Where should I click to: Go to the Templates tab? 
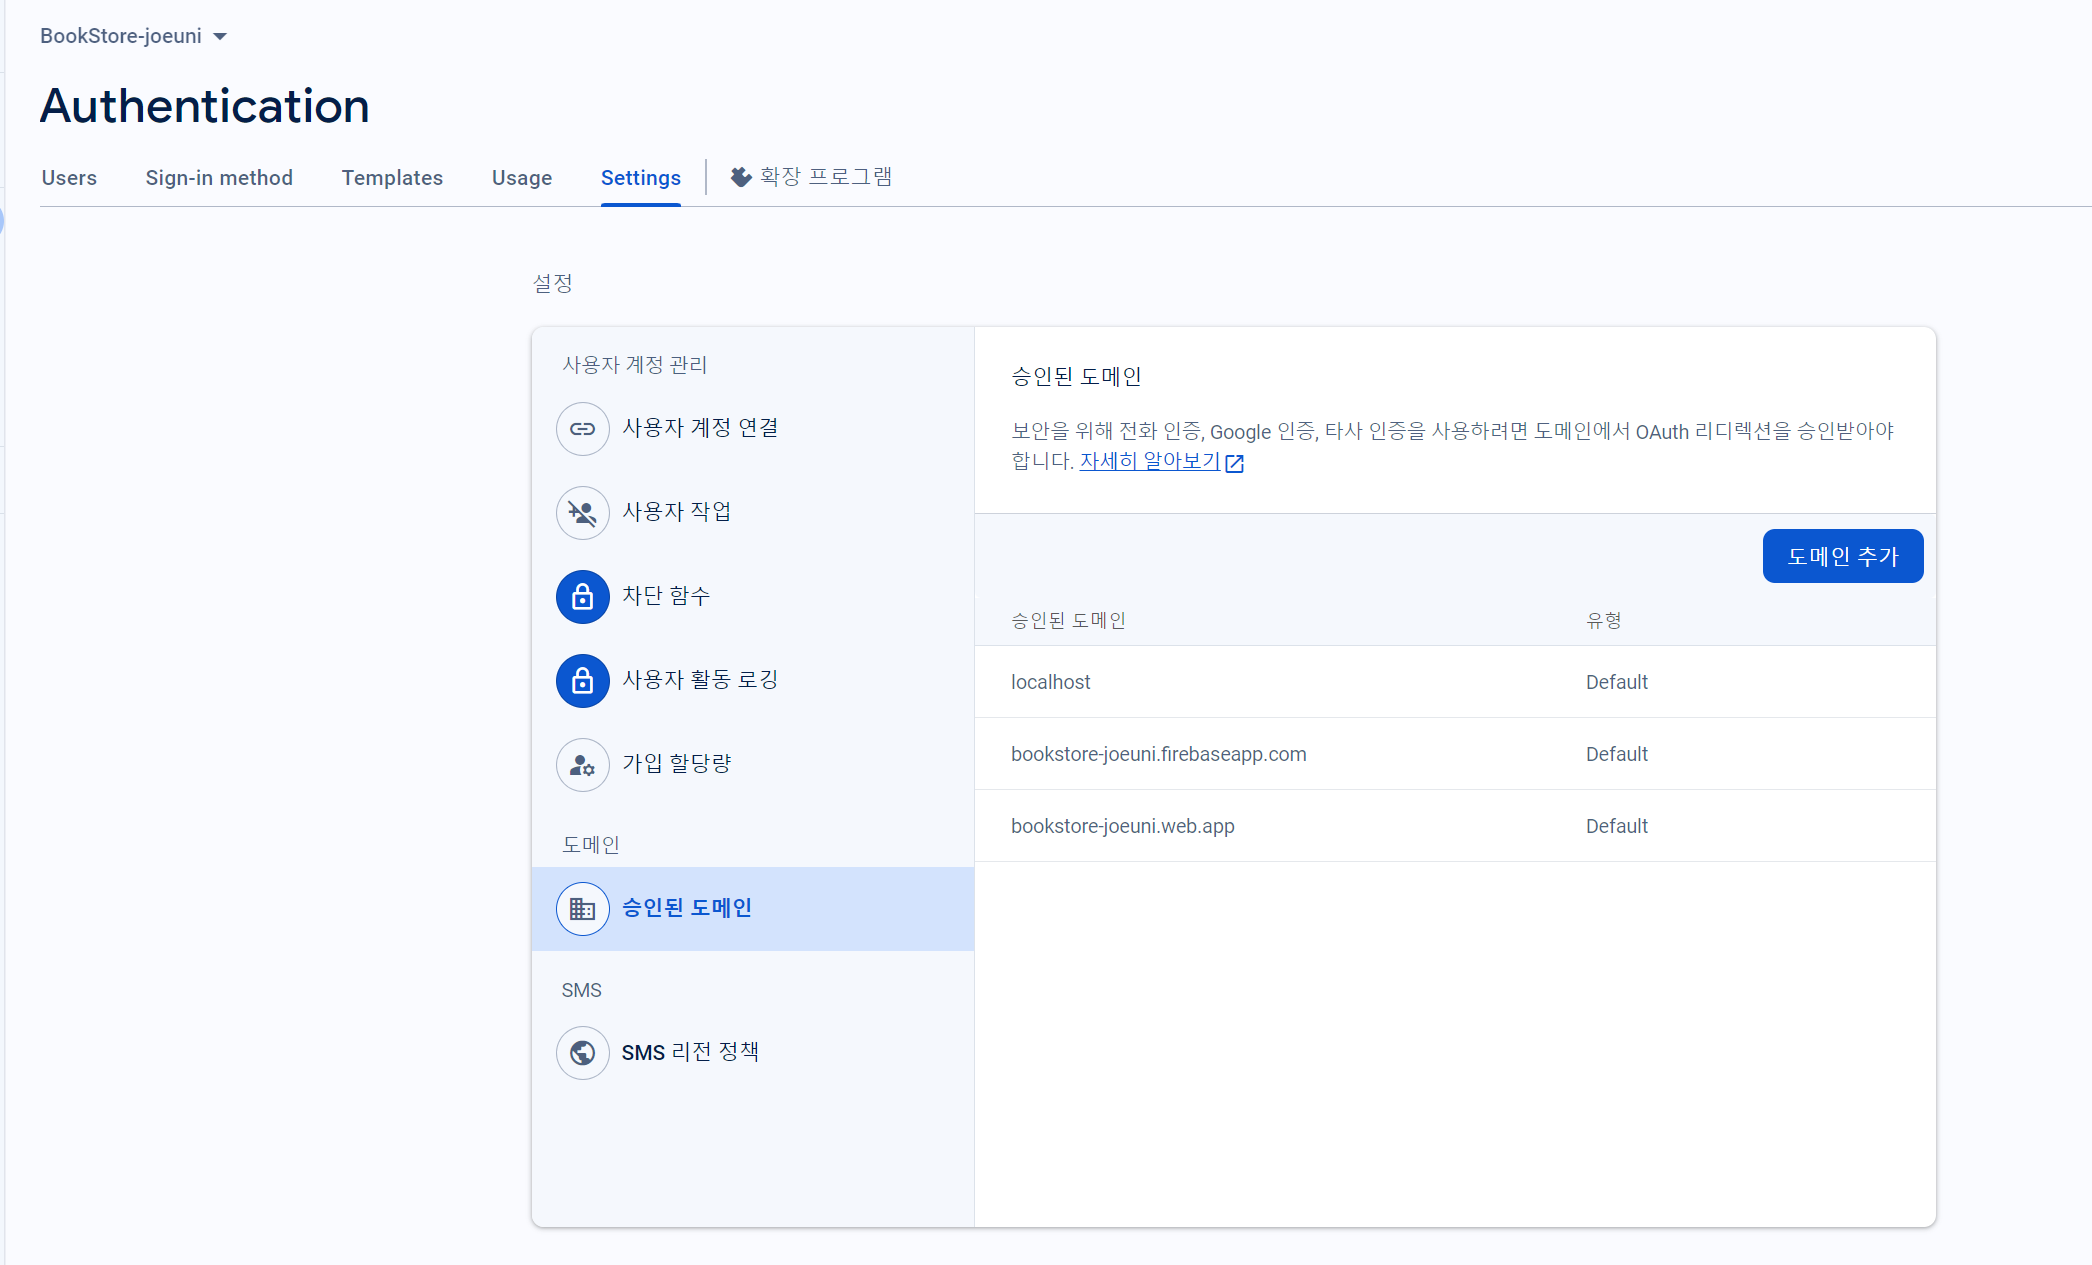[x=392, y=178]
